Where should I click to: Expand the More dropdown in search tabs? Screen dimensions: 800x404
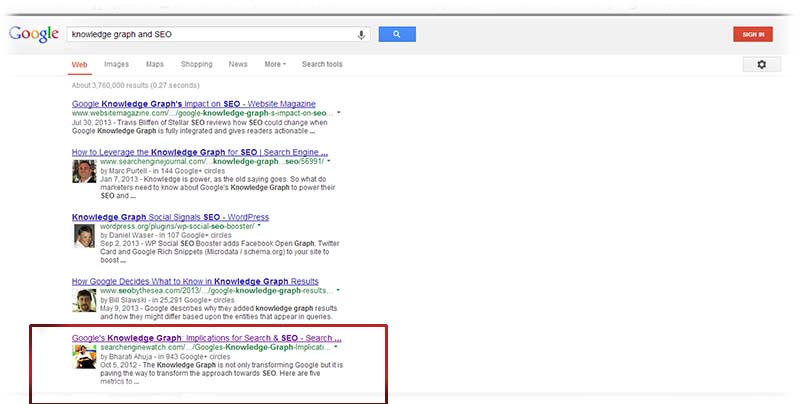(x=275, y=64)
